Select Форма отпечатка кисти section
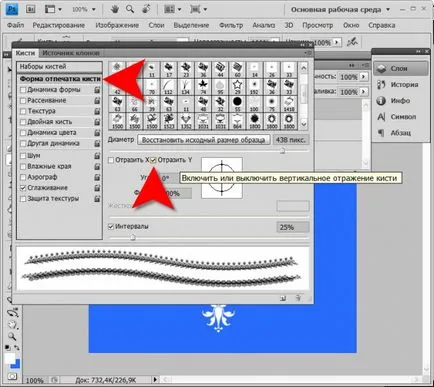This screenshot has width=434, height=387. click(x=60, y=79)
